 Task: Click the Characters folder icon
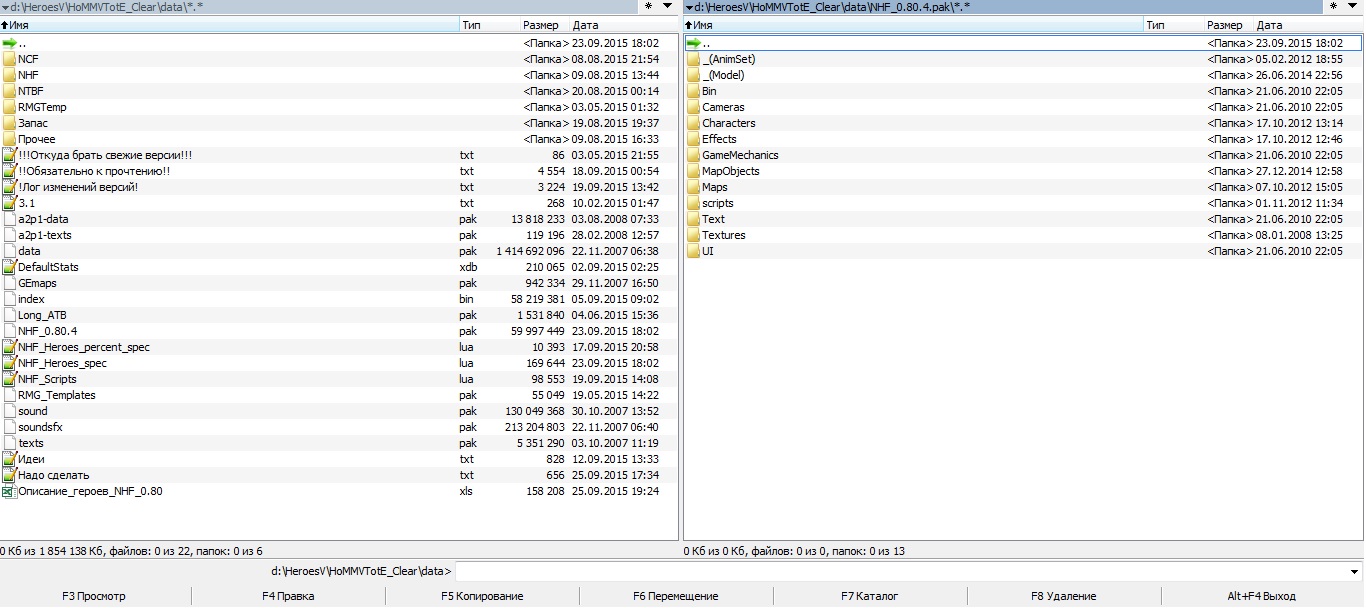pyautogui.click(x=694, y=123)
